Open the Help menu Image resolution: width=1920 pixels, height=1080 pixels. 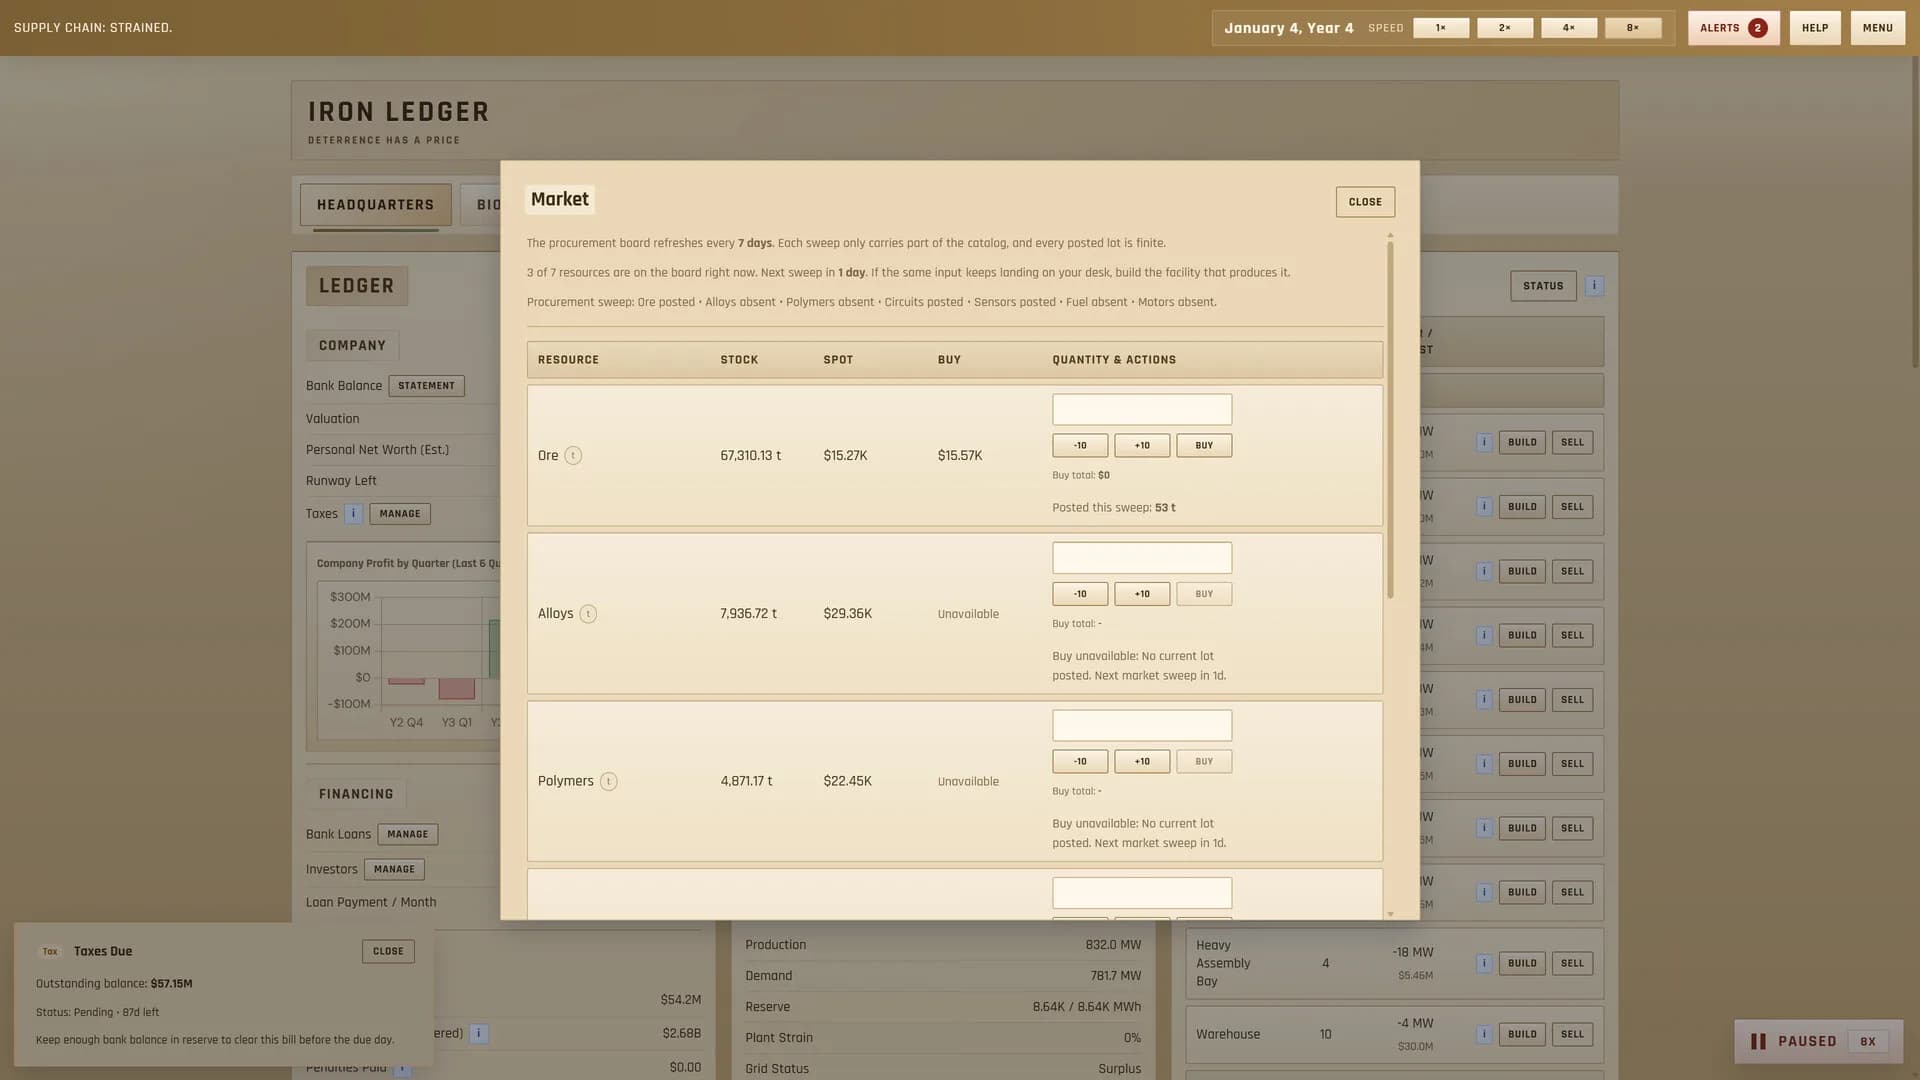(x=1815, y=28)
